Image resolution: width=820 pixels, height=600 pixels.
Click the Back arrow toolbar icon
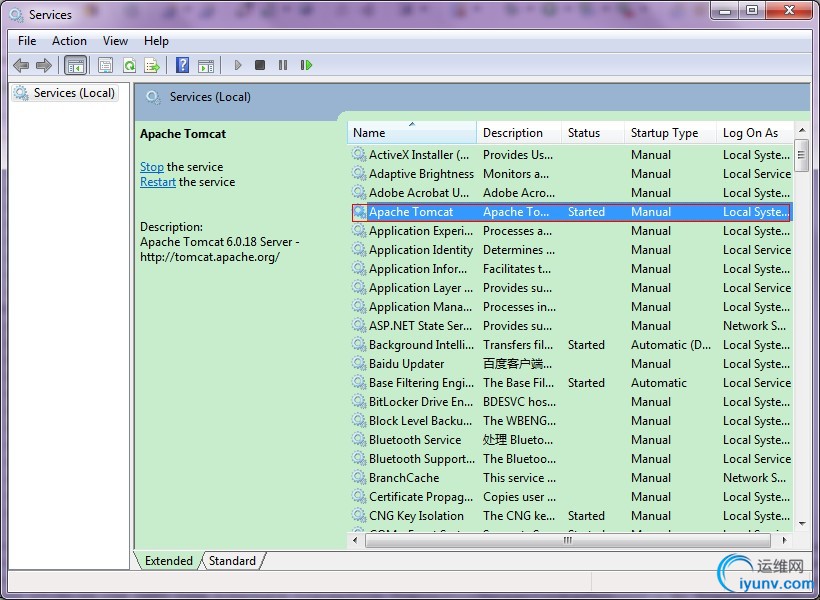tap(21, 65)
